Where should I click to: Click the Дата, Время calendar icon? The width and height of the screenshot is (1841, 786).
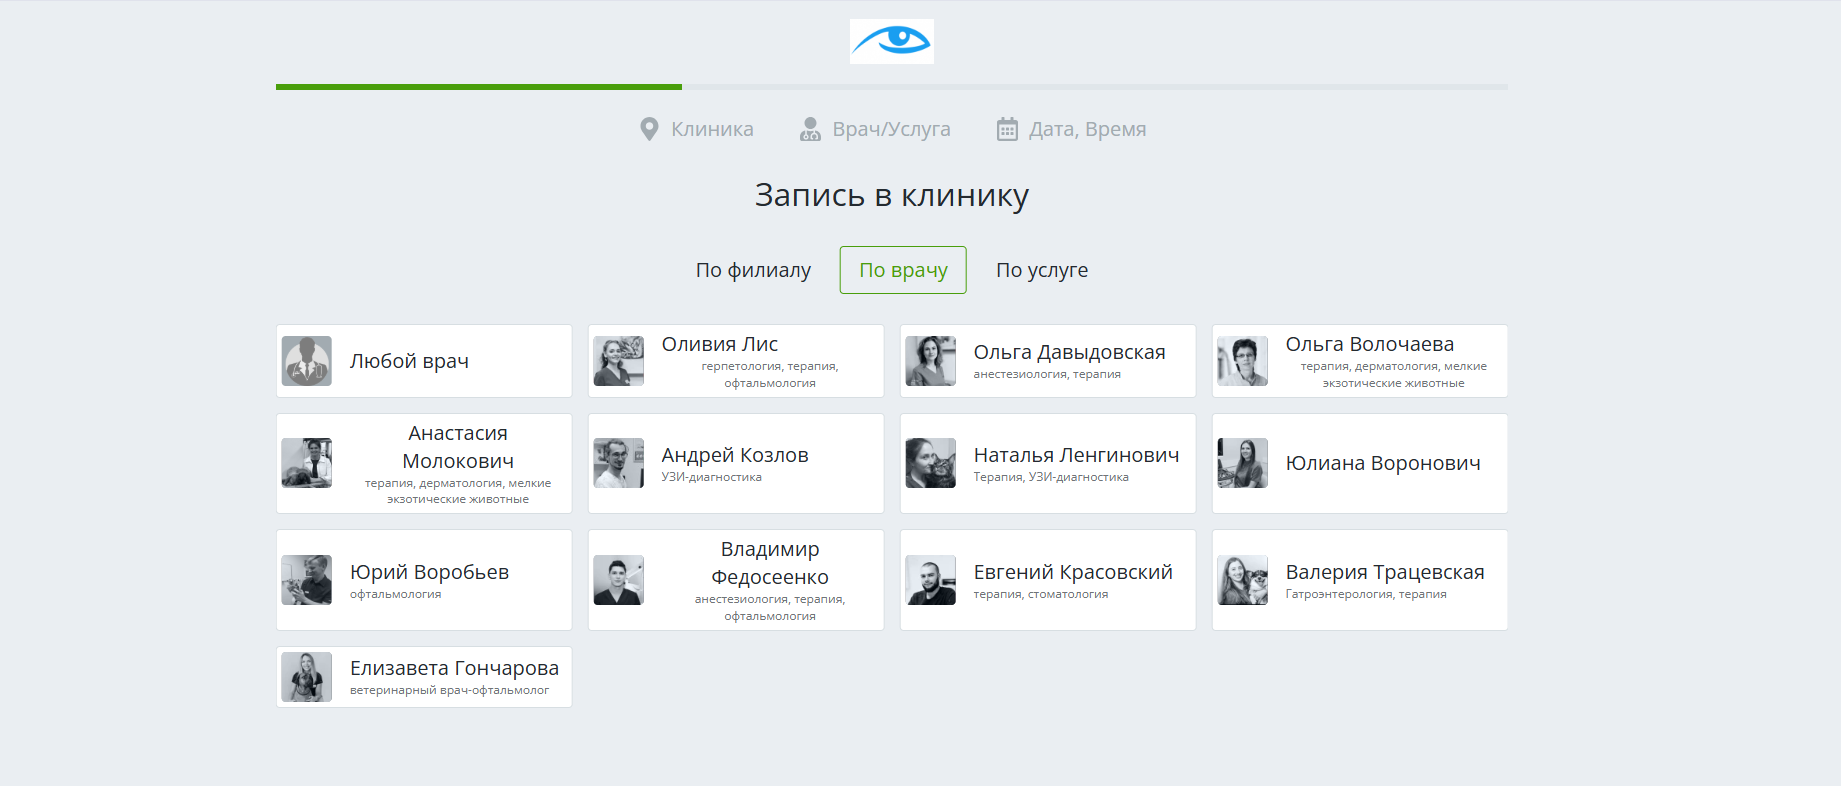coord(1007,129)
